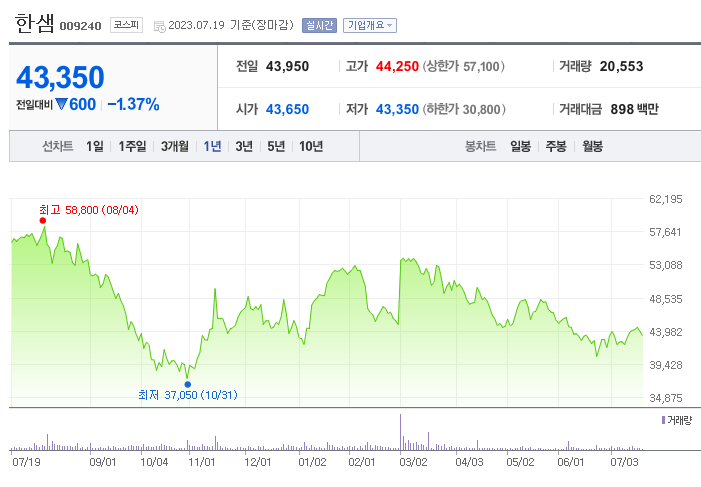Click the 봉차트 label
This screenshot has width=701, height=487.
coord(481,146)
